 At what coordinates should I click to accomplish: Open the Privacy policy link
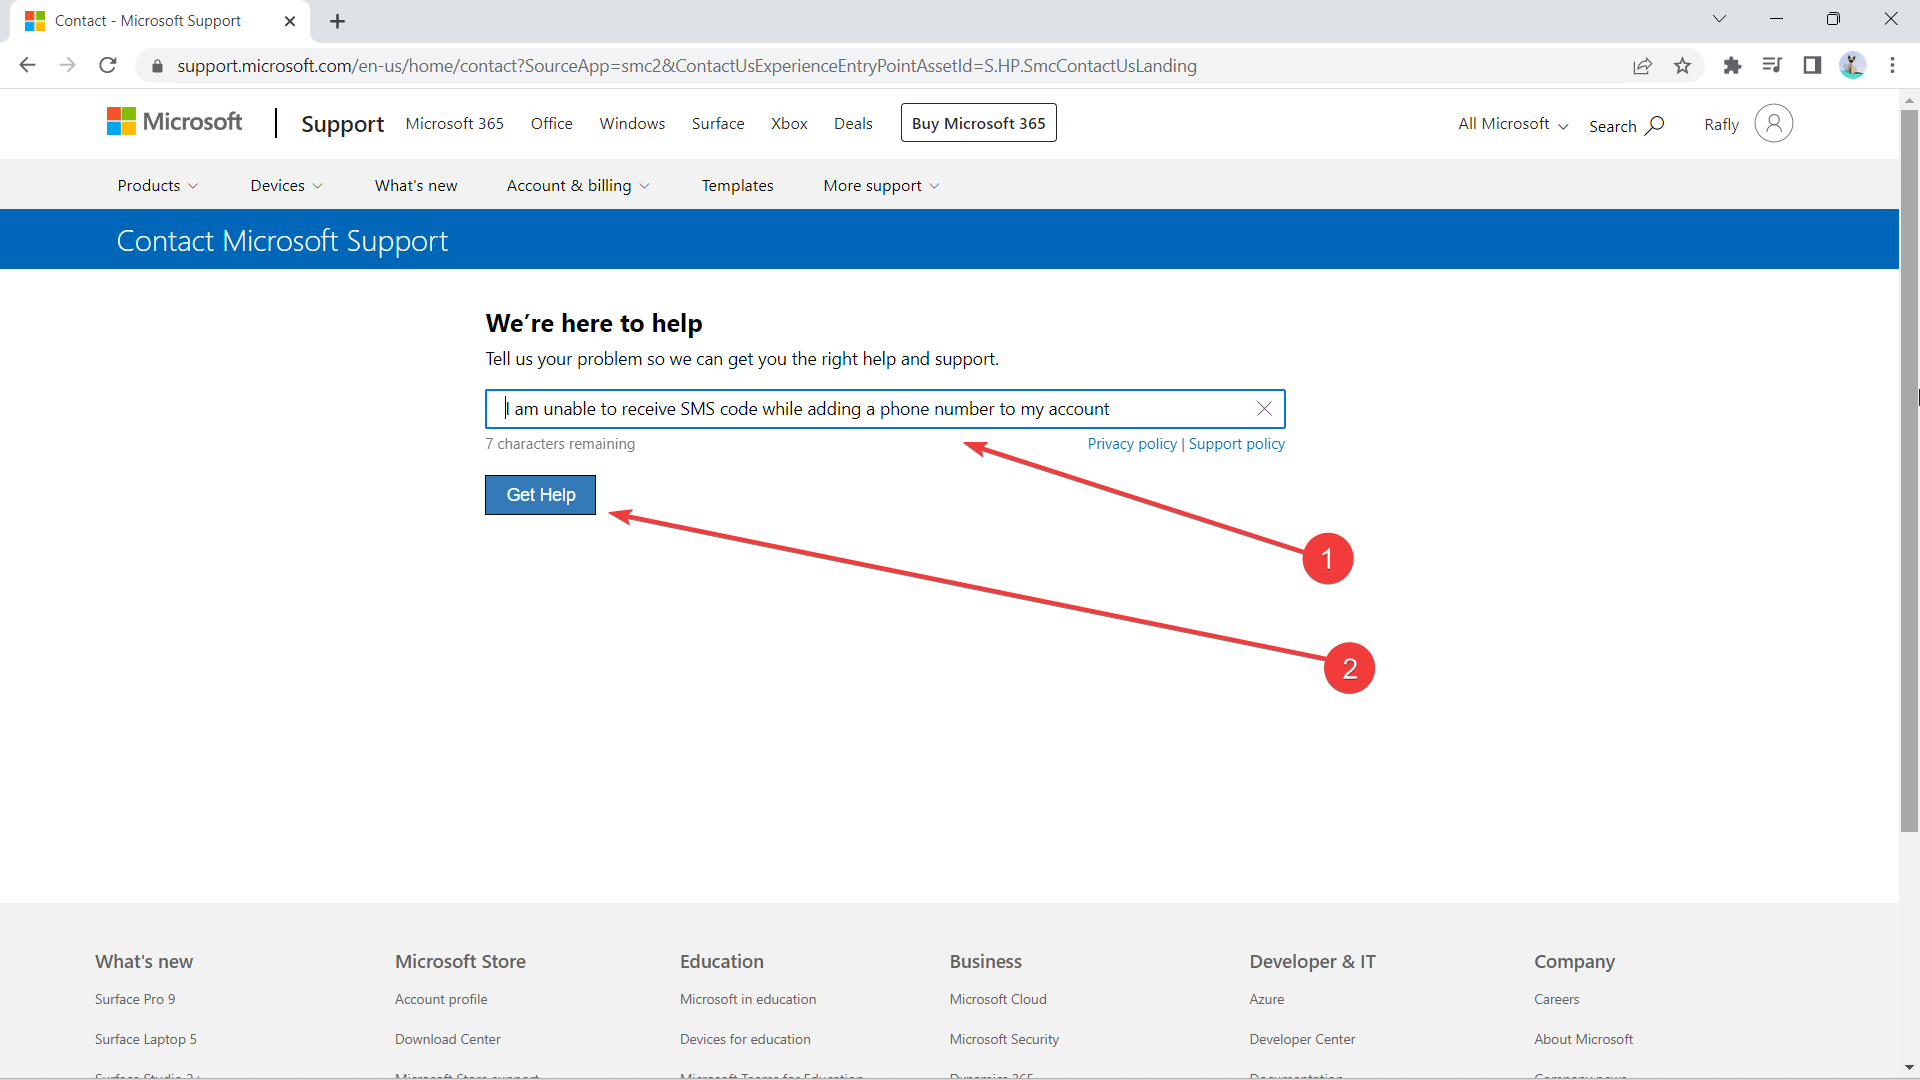click(1132, 444)
